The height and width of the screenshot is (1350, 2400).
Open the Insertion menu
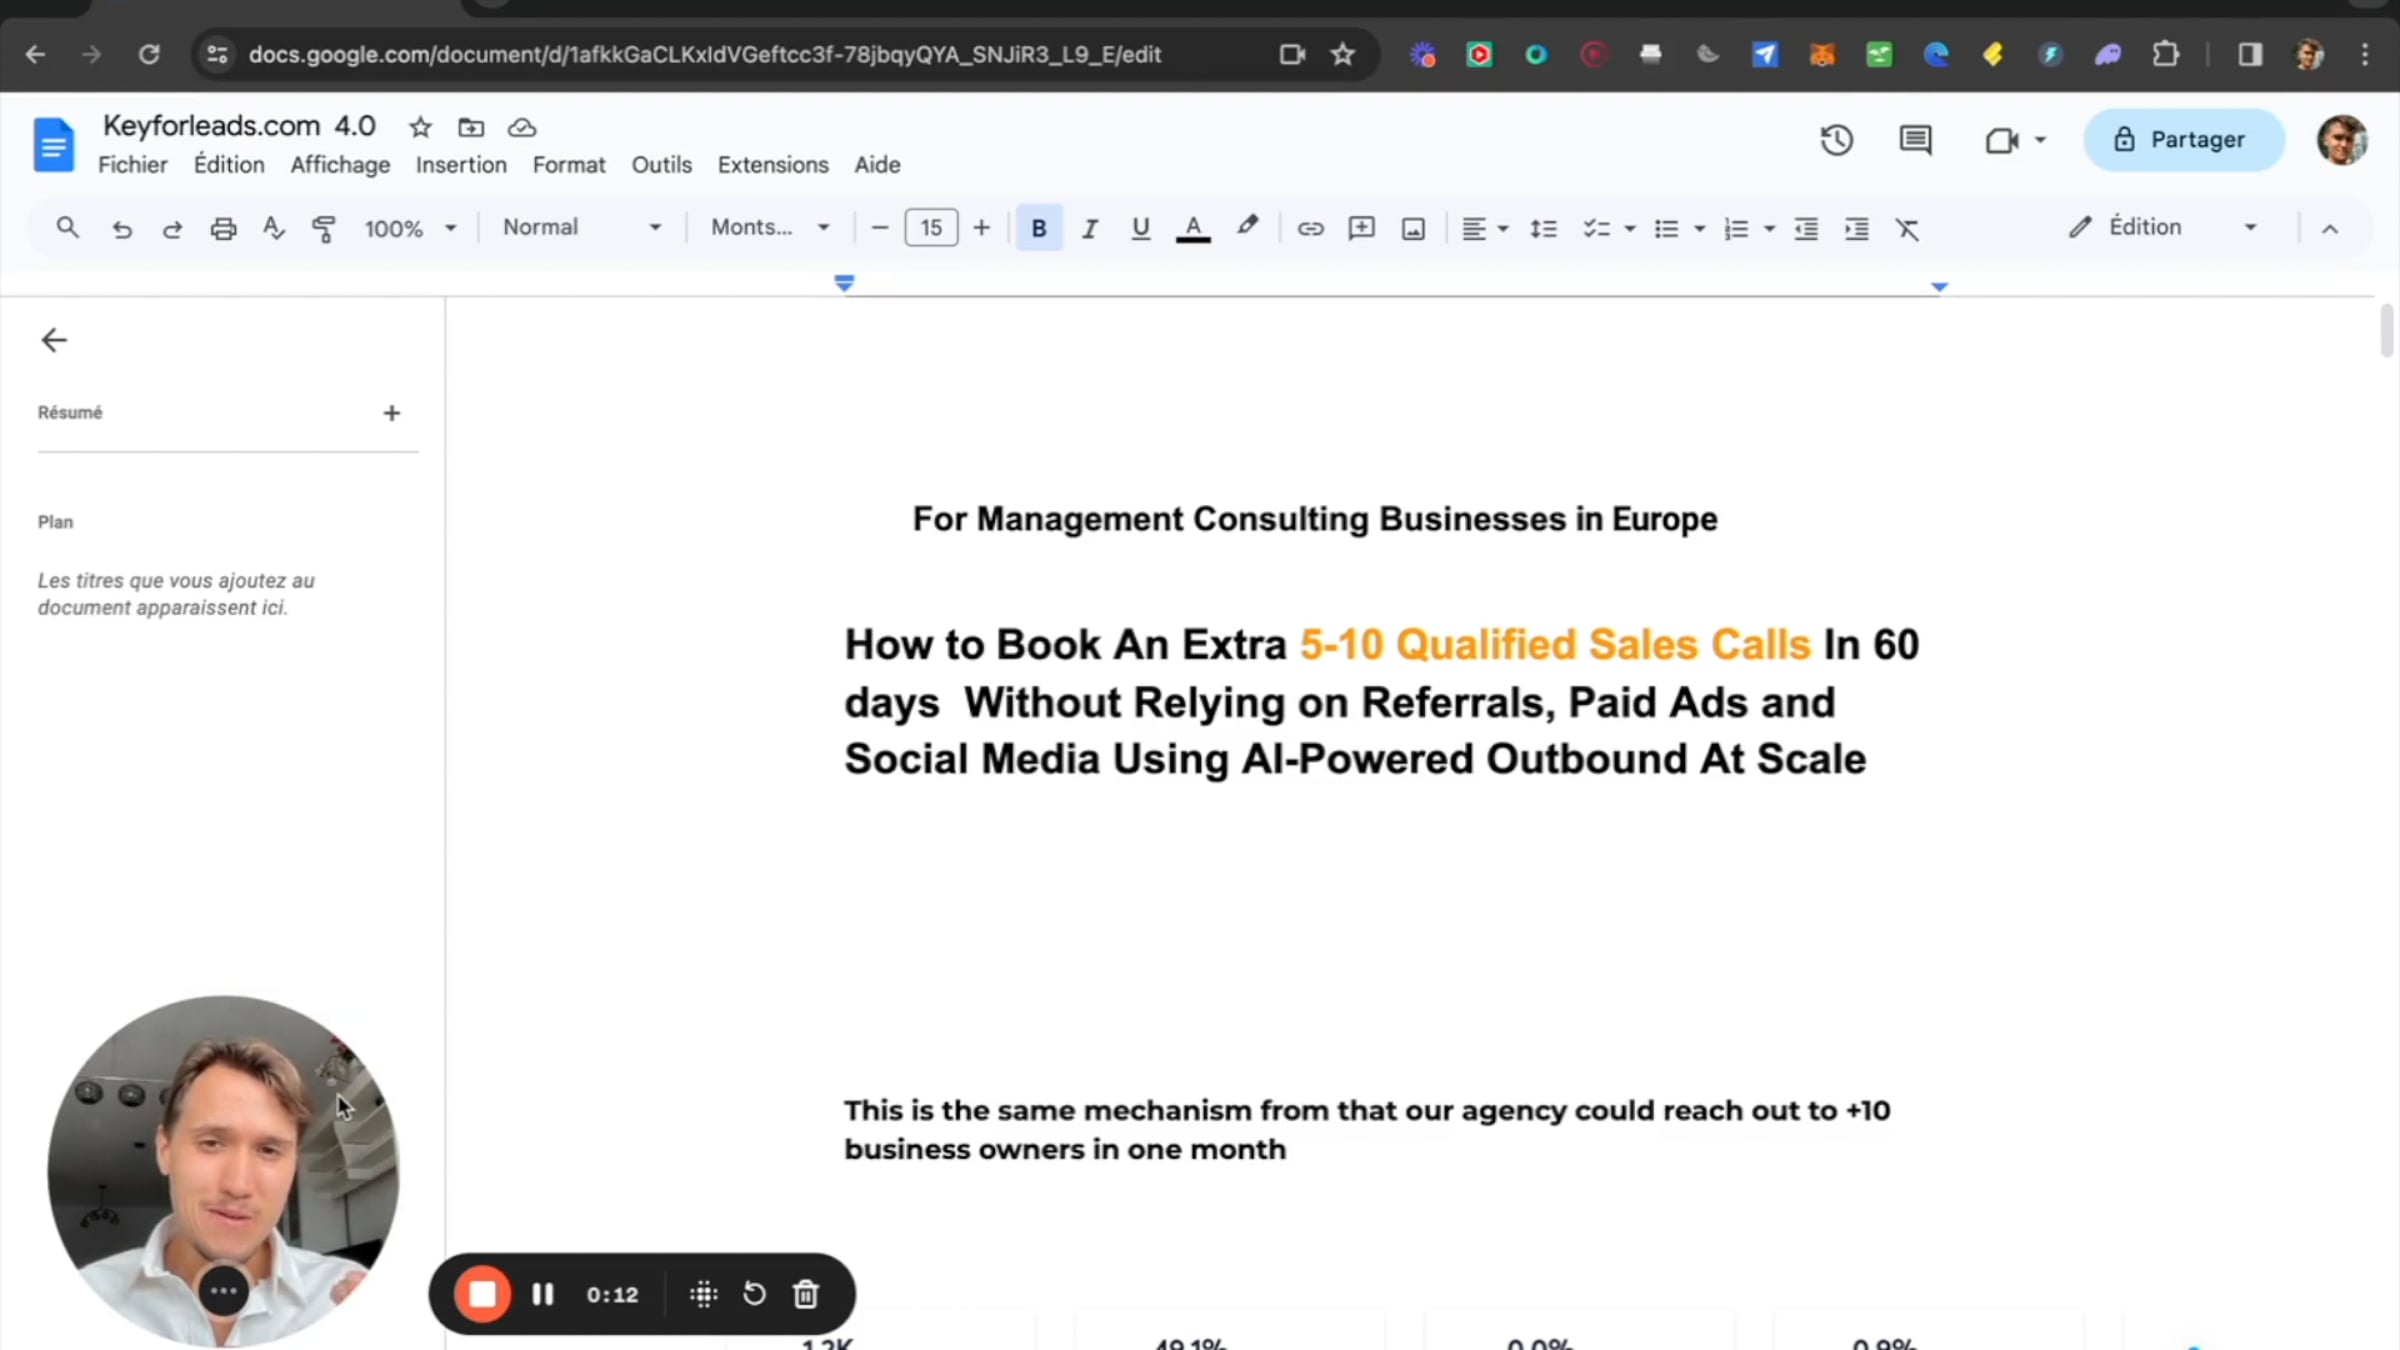(461, 165)
